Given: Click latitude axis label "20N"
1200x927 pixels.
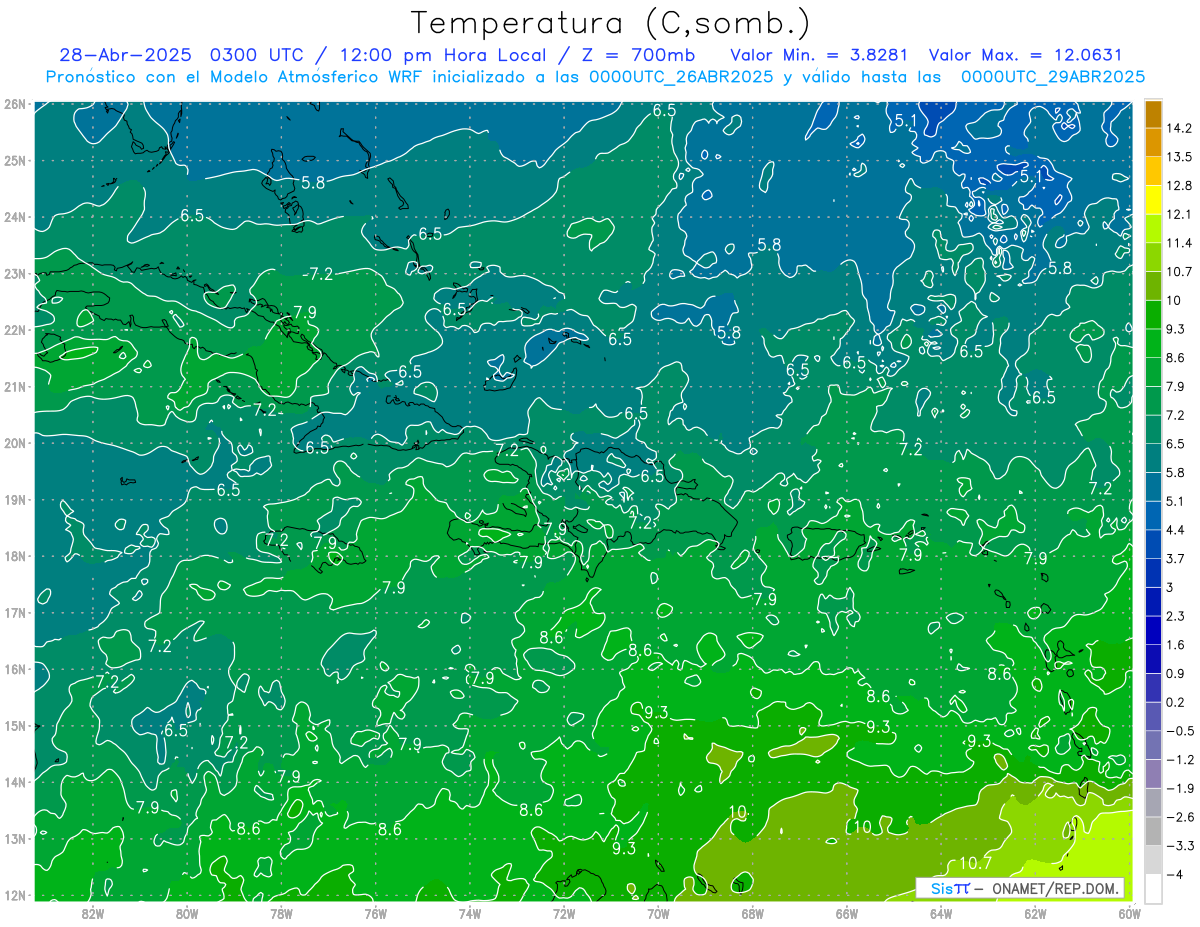Looking at the screenshot, I should [x=15, y=443].
